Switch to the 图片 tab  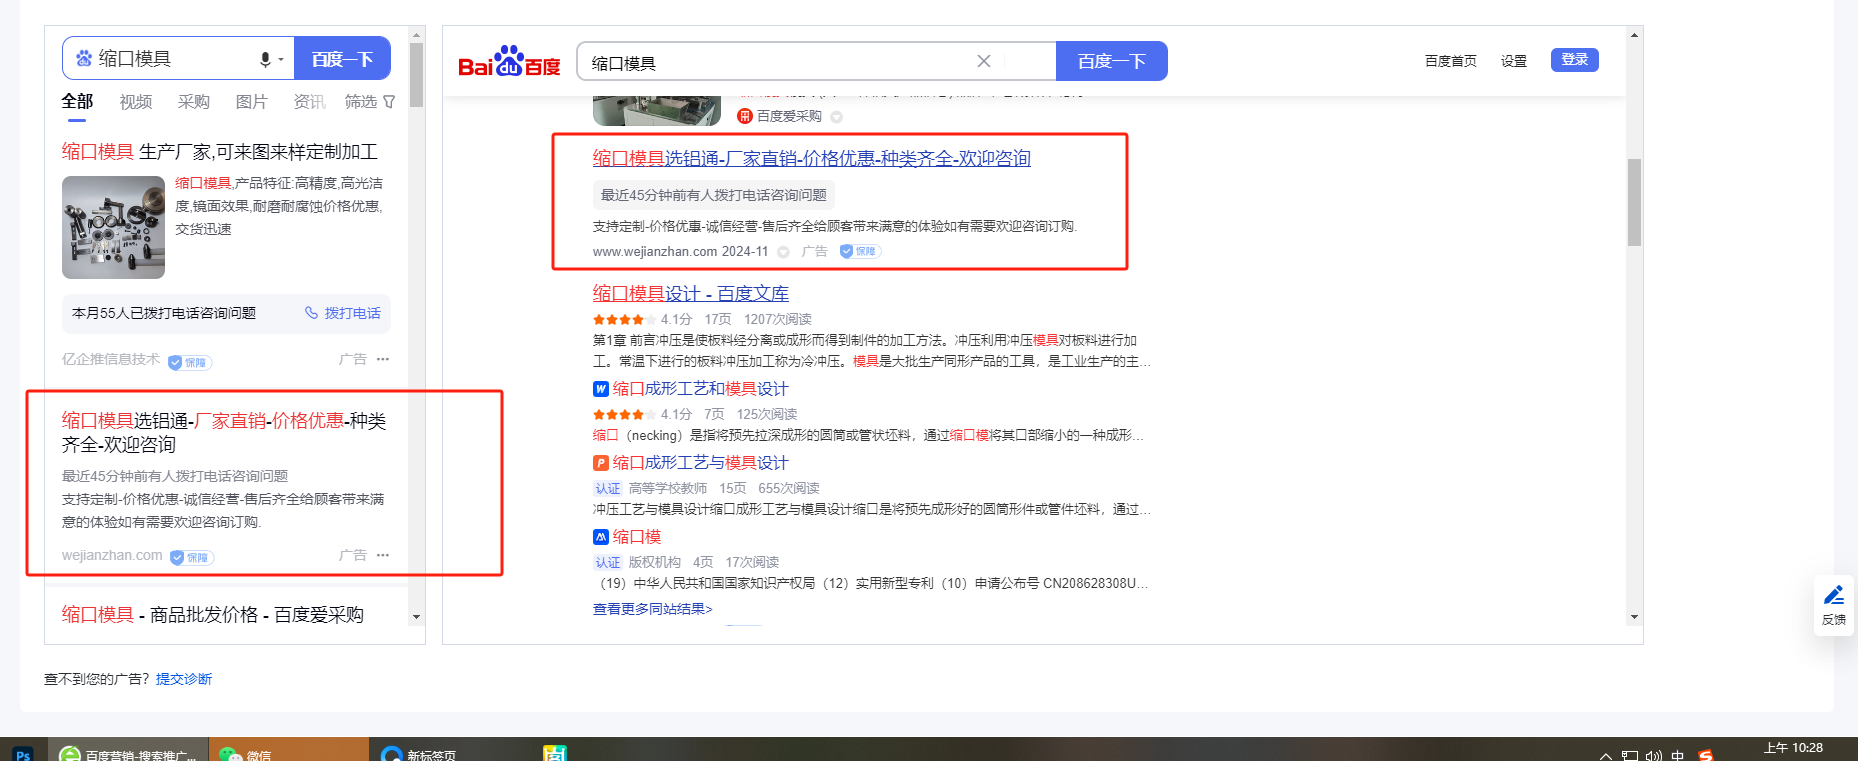tap(251, 102)
